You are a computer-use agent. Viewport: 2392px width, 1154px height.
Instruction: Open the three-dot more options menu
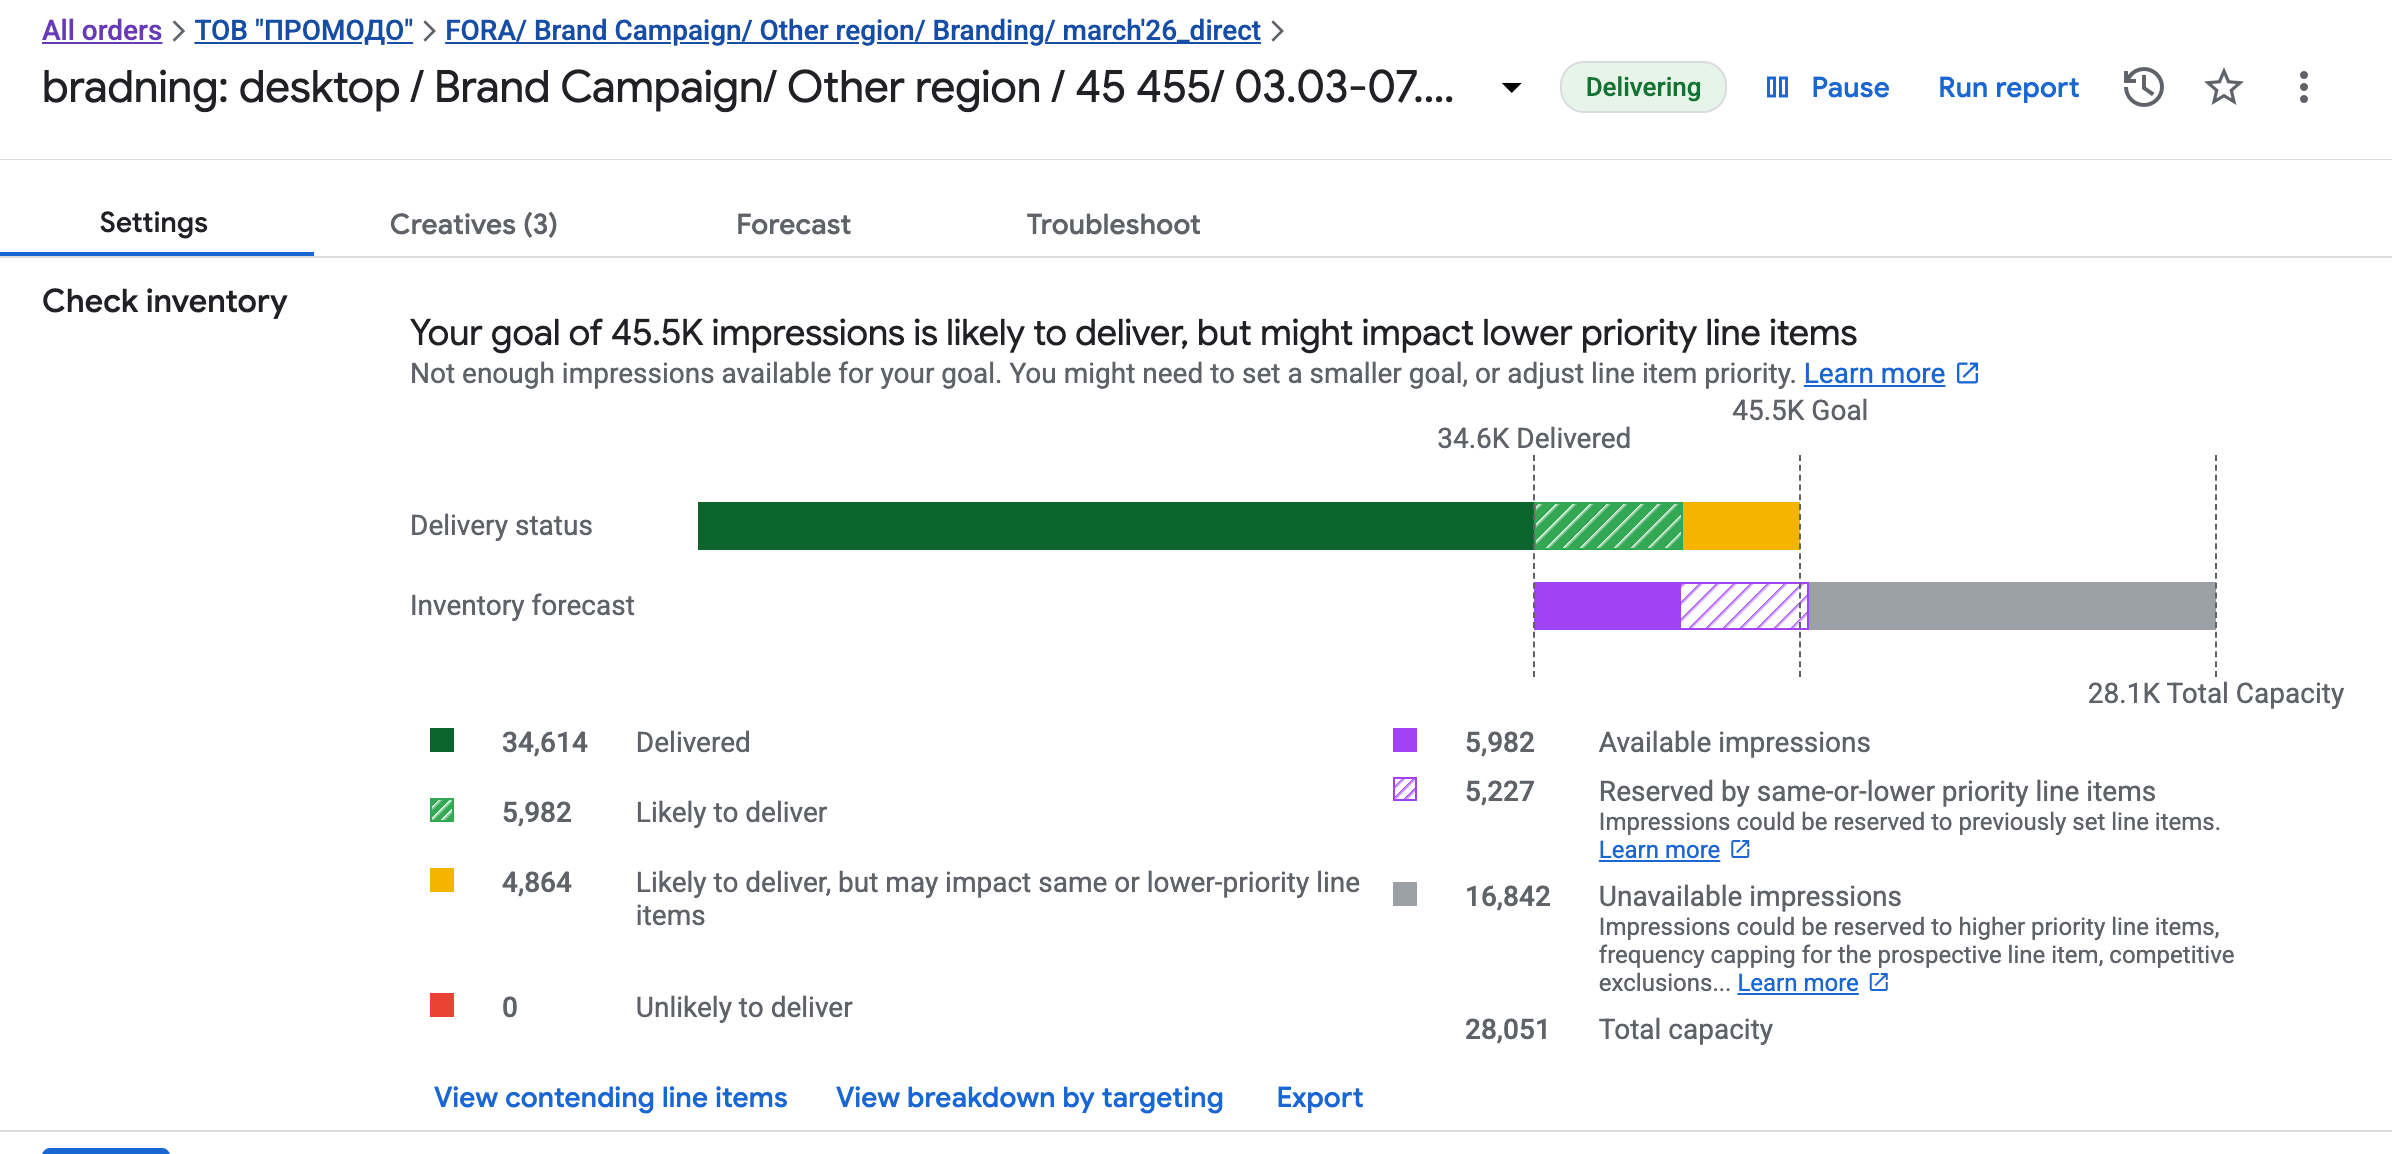tap(2303, 88)
